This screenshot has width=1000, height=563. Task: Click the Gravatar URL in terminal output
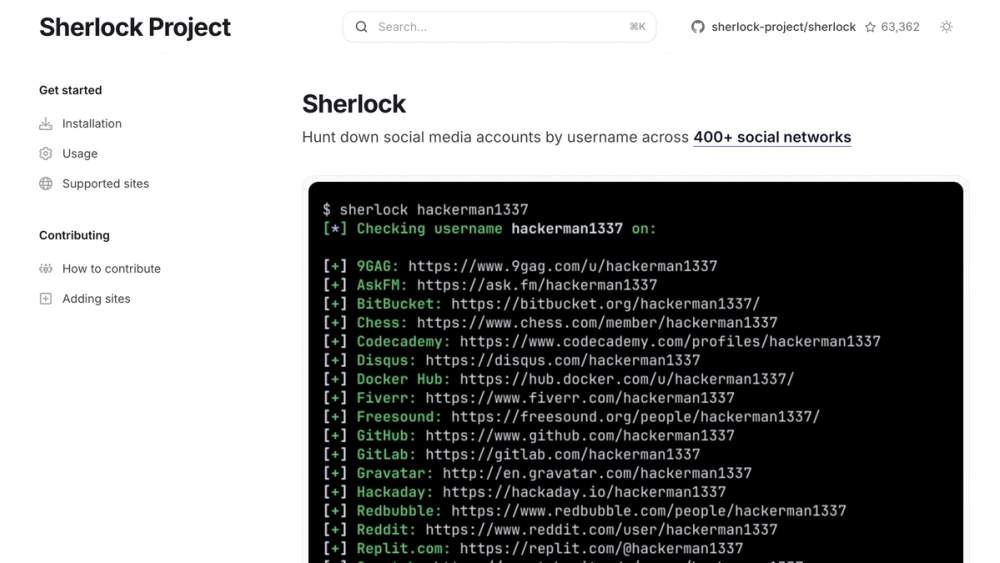click(597, 473)
